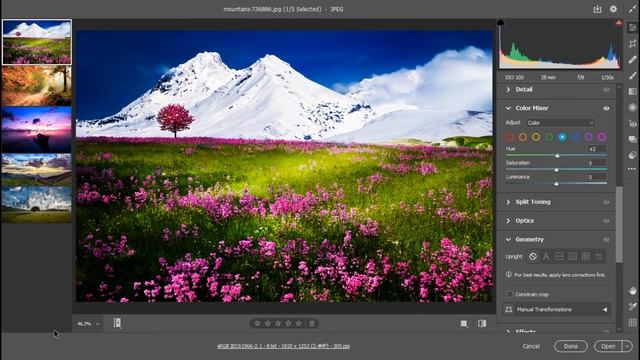
Task: Turn off Upright with the disabled icon
Action: pos(533,256)
